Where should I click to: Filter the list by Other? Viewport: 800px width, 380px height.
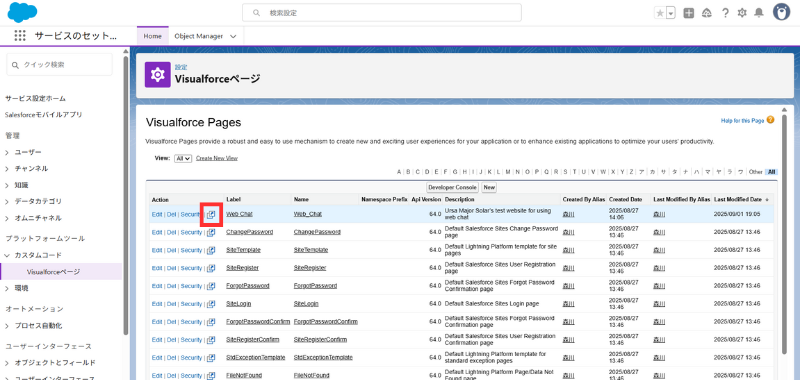pyautogui.click(x=756, y=172)
